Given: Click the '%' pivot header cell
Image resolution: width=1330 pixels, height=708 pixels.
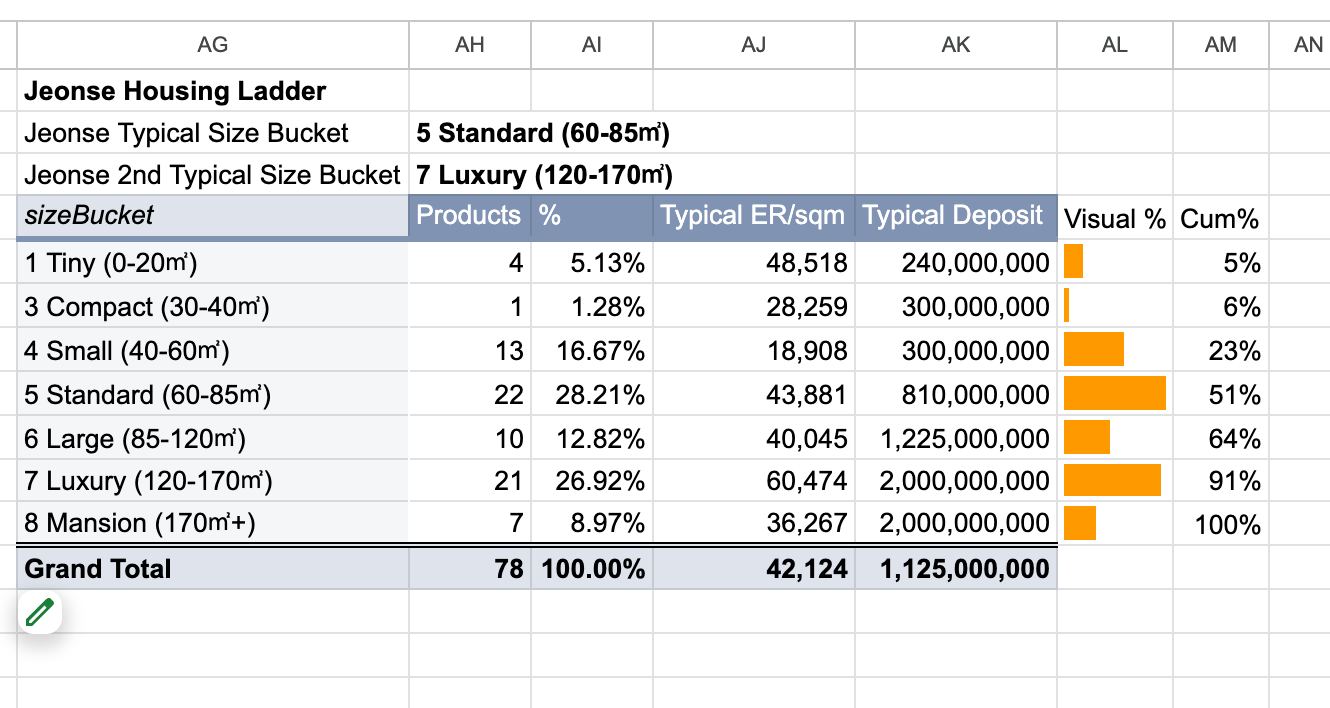Looking at the screenshot, I should [x=592, y=217].
